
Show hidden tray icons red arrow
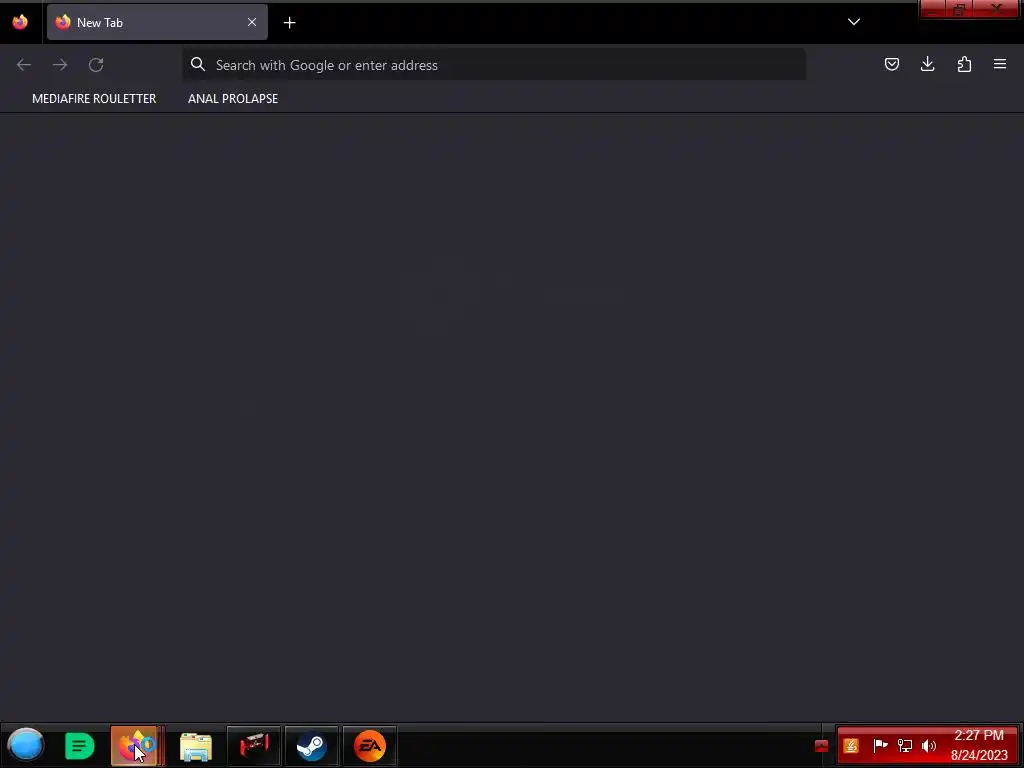[x=821, y=746]
